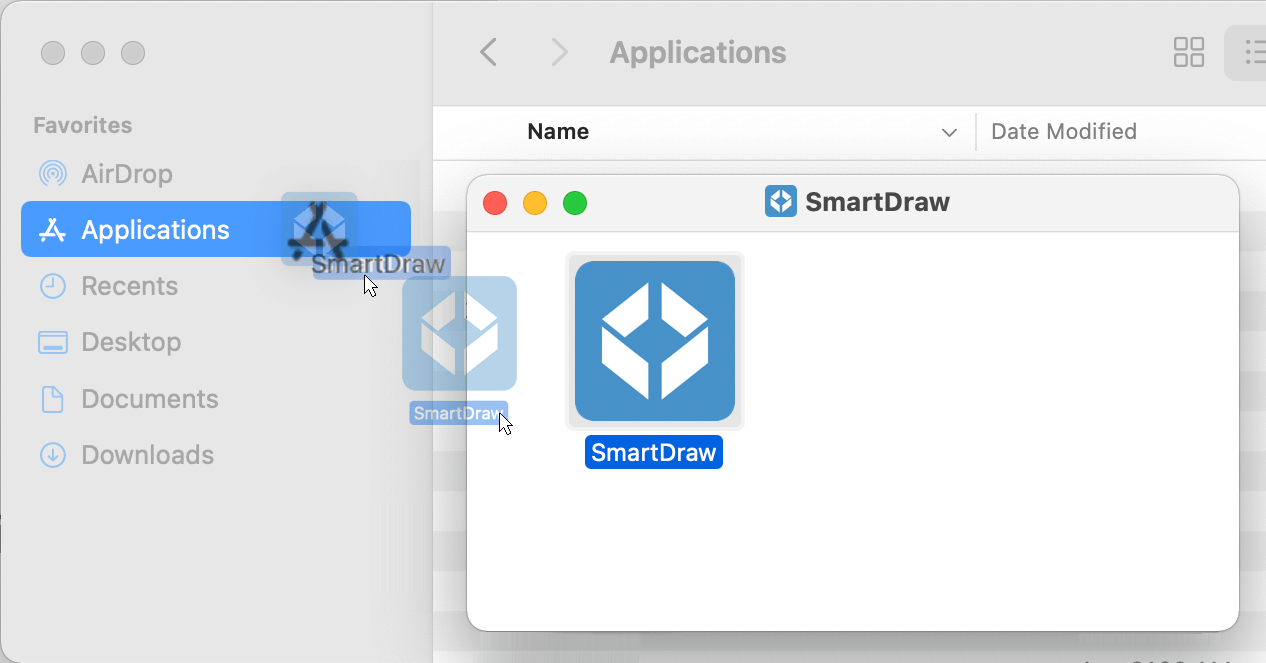The image size is (1266, 663).
Task: Click the back navigation arrow
Action: point(488,52)
